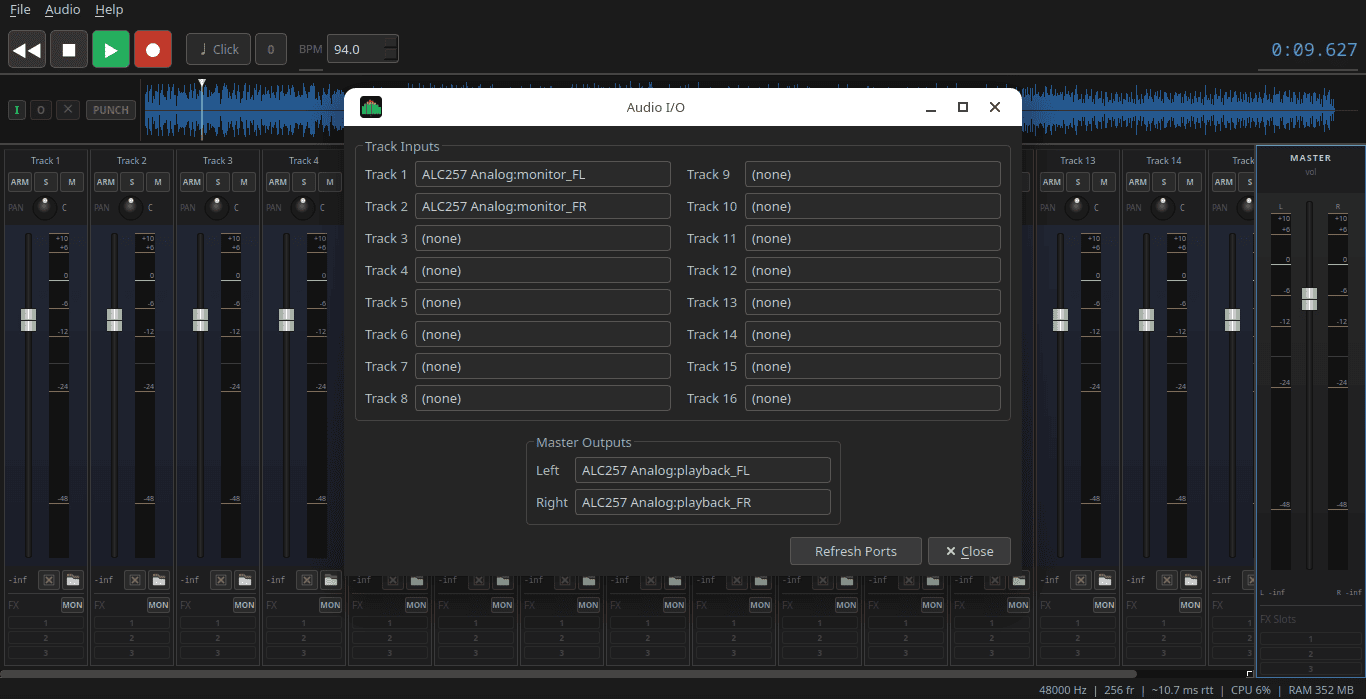Load file into Track 14 via folder icon
The image size is (1366, 699).
[1191, 580]
